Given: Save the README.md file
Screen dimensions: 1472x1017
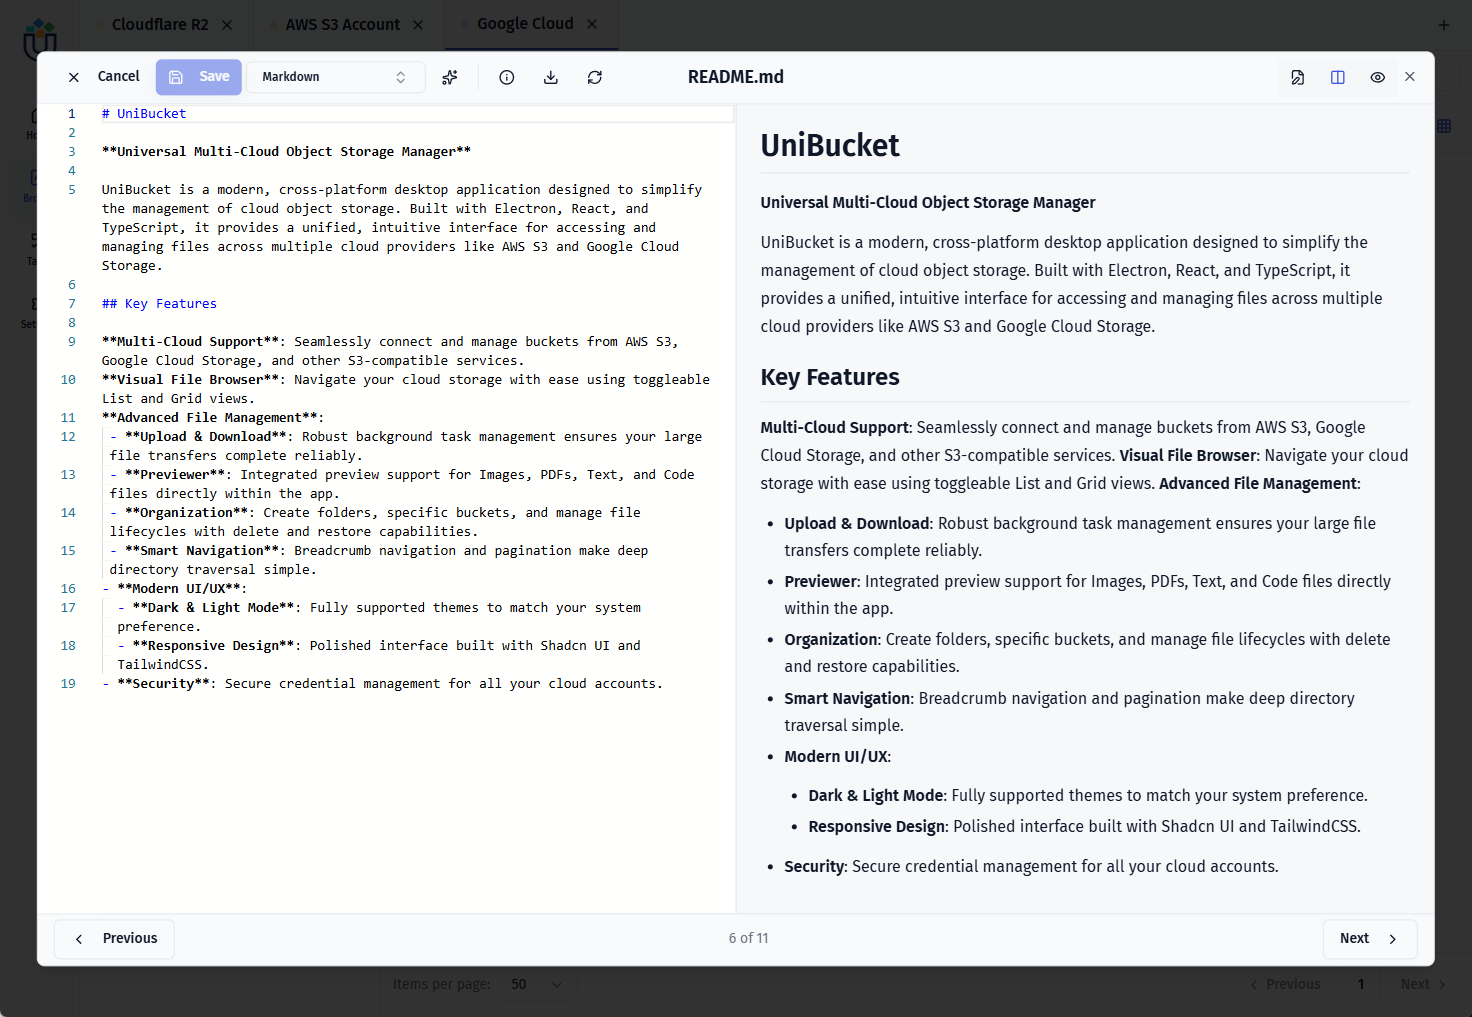Looking at the screenshot, I should point(198,77).
